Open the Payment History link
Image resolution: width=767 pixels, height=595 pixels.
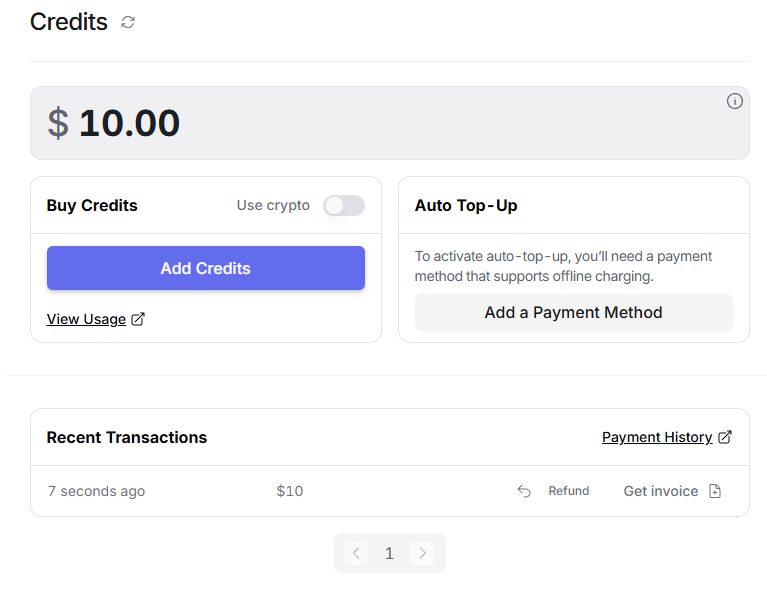click(657, 437)
